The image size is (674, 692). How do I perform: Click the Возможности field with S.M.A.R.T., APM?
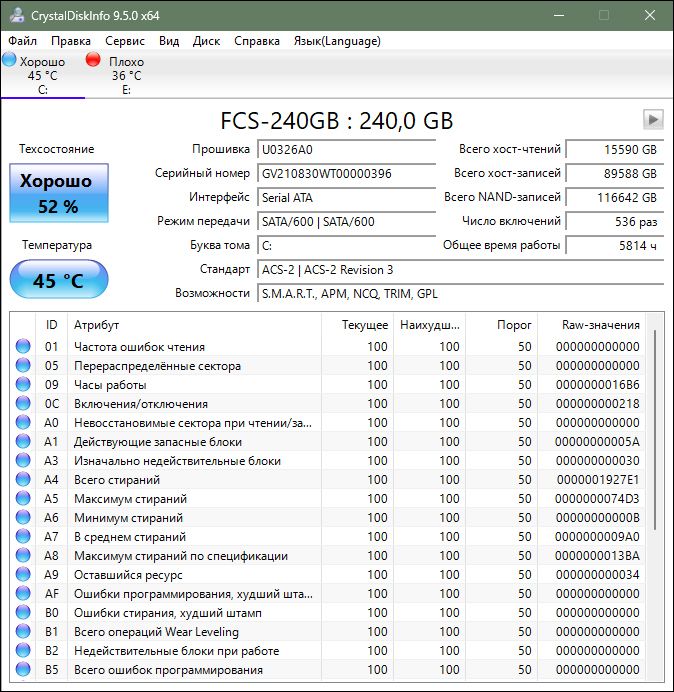point(460,293)
